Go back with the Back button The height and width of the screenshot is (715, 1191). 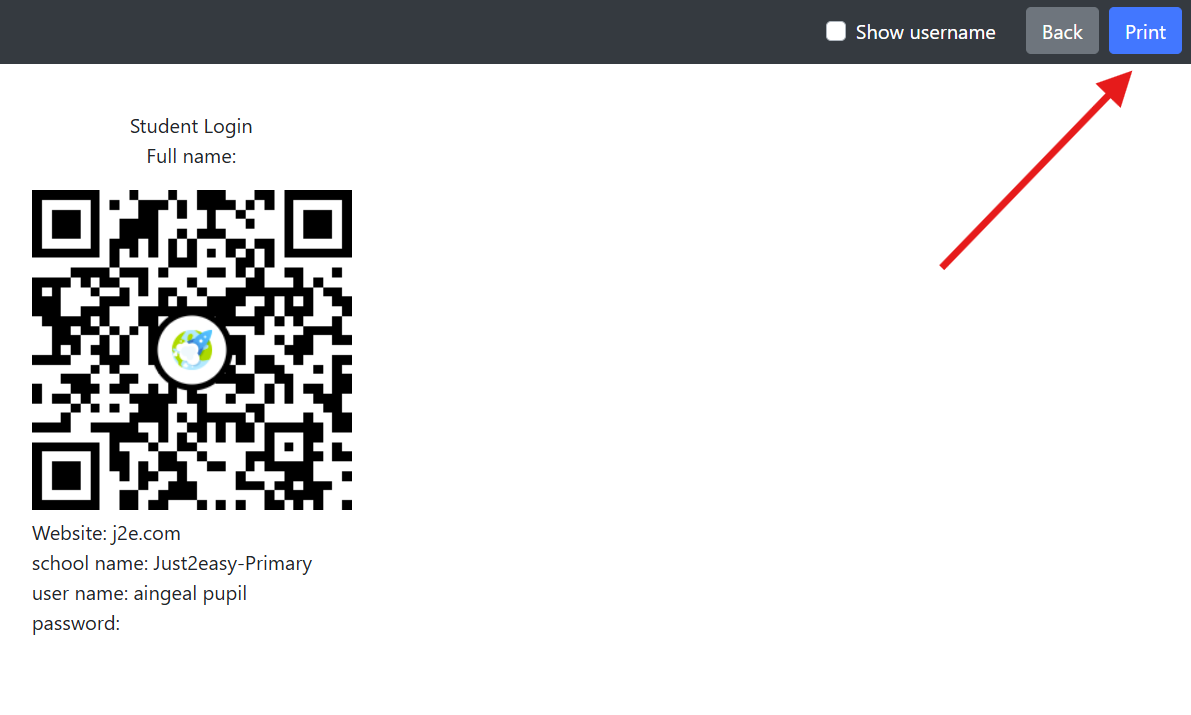[x=1062, y=31]
